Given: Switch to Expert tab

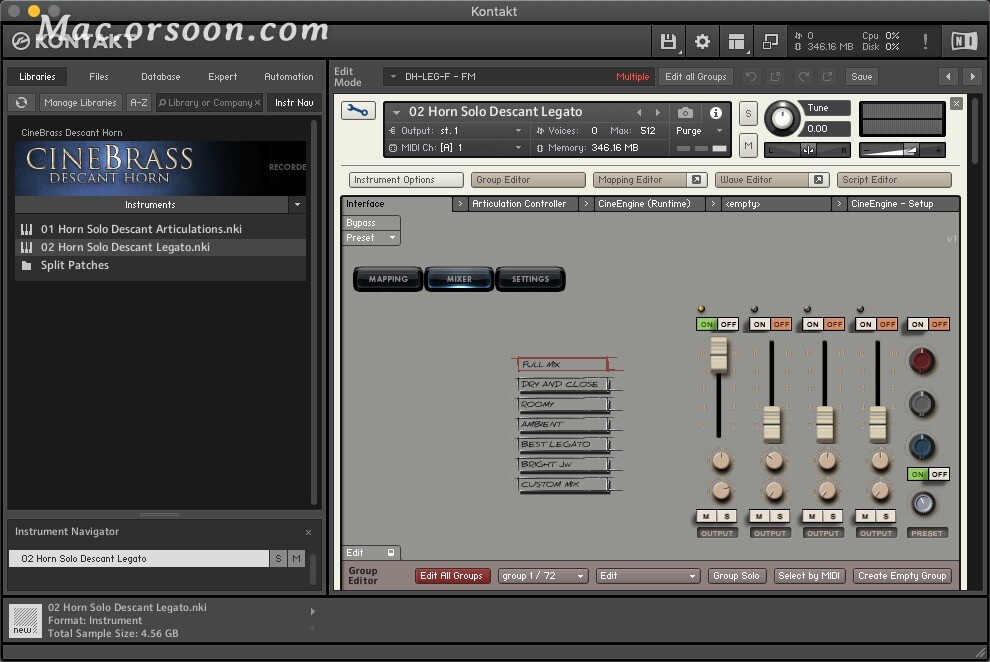Looking at the screenshot, I should click(x=222, y=76).
